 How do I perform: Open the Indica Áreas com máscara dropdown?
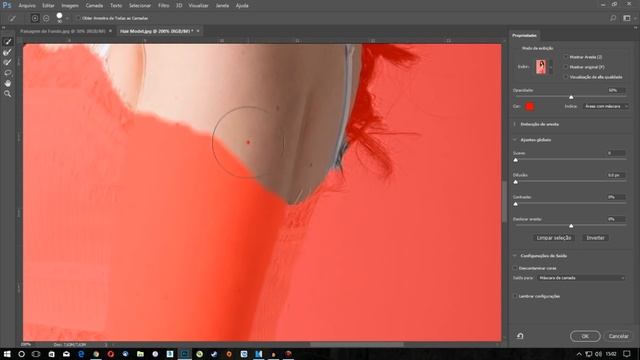(x=605, y=106)
